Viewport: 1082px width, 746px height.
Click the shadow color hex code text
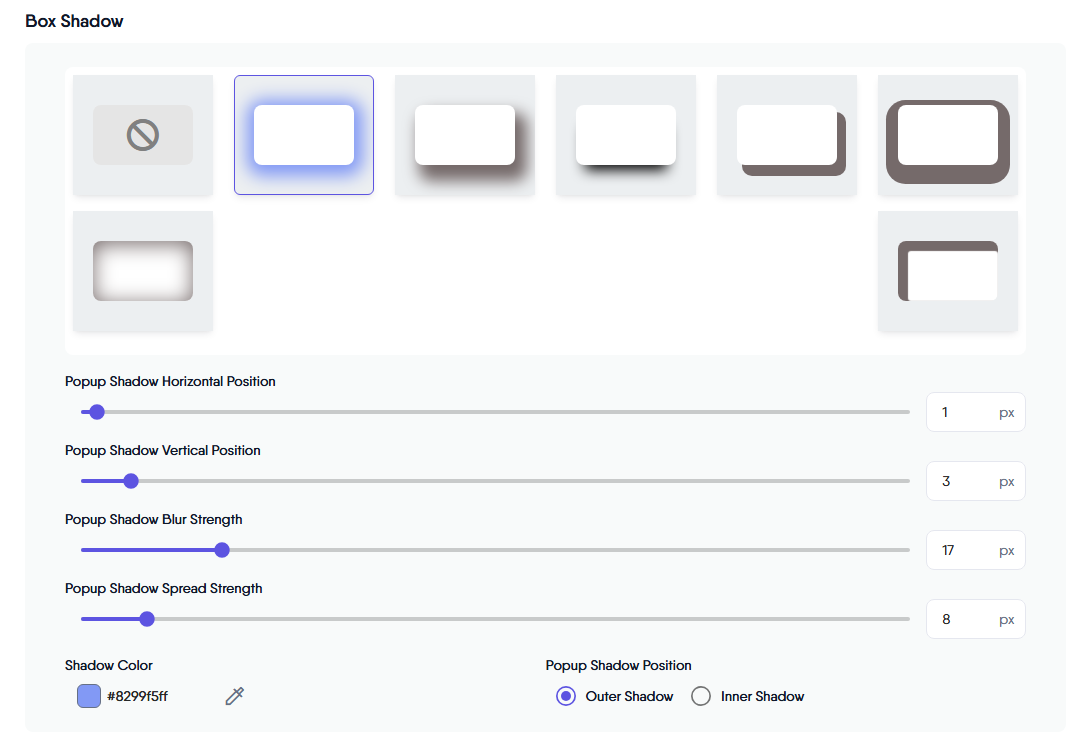(x=138, y=696)
